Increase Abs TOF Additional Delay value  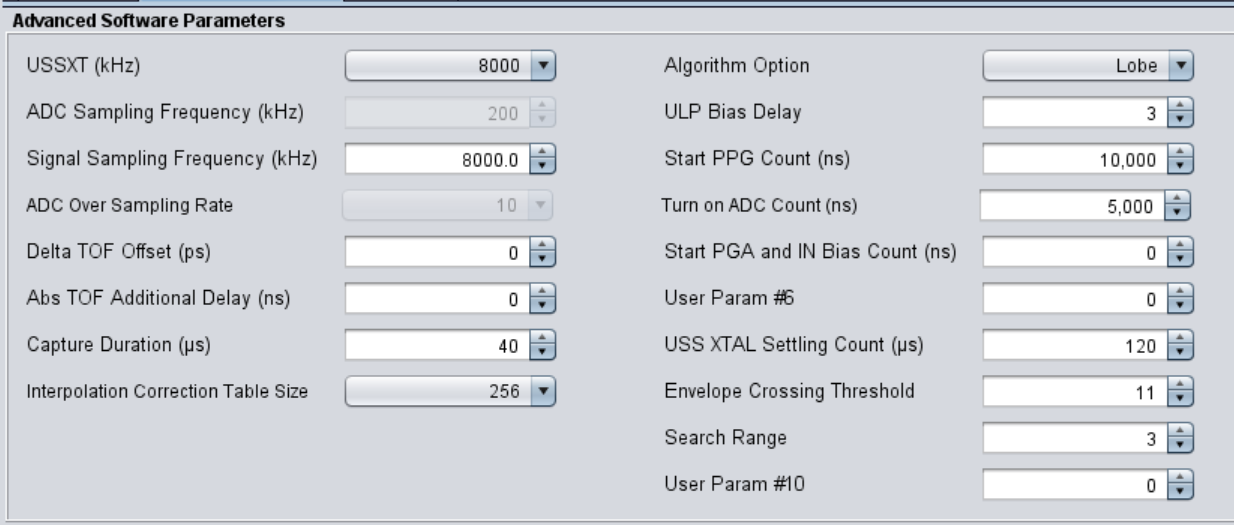coord(541,292)
